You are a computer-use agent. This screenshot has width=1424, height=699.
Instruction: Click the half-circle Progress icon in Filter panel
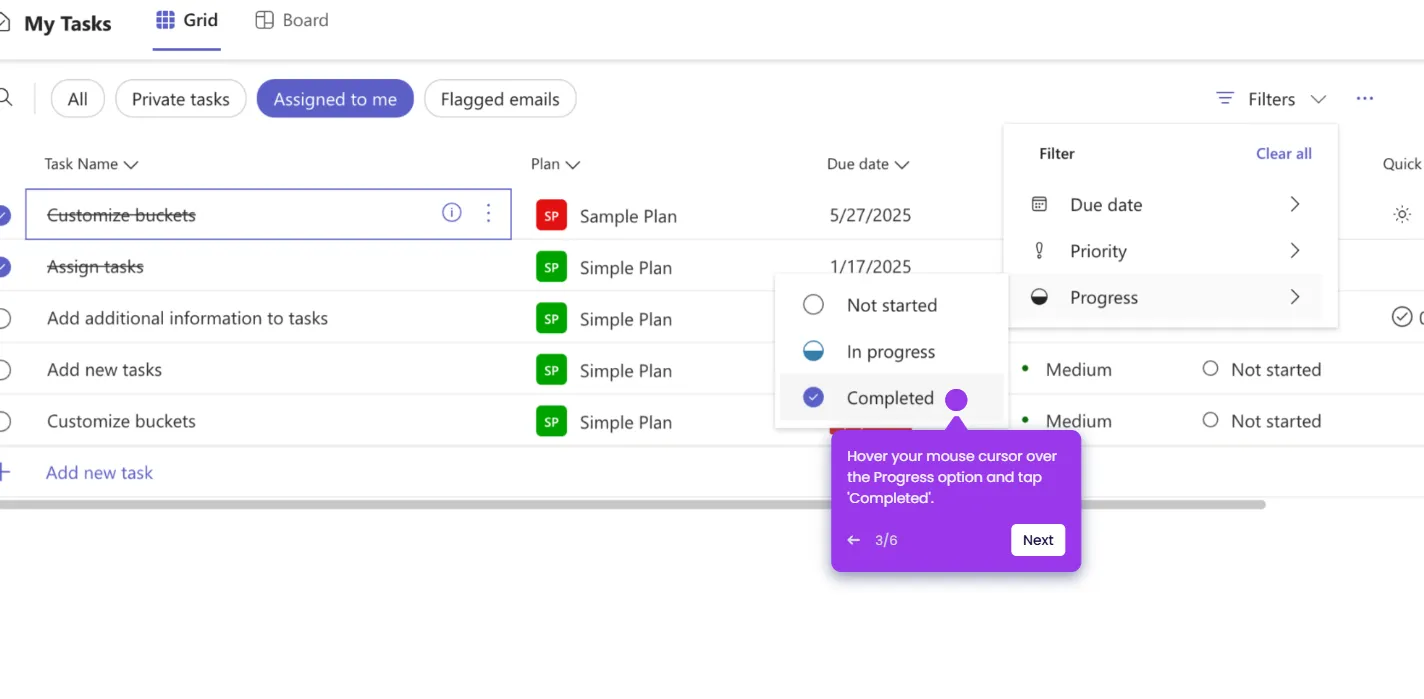(x=1040, y=297)
